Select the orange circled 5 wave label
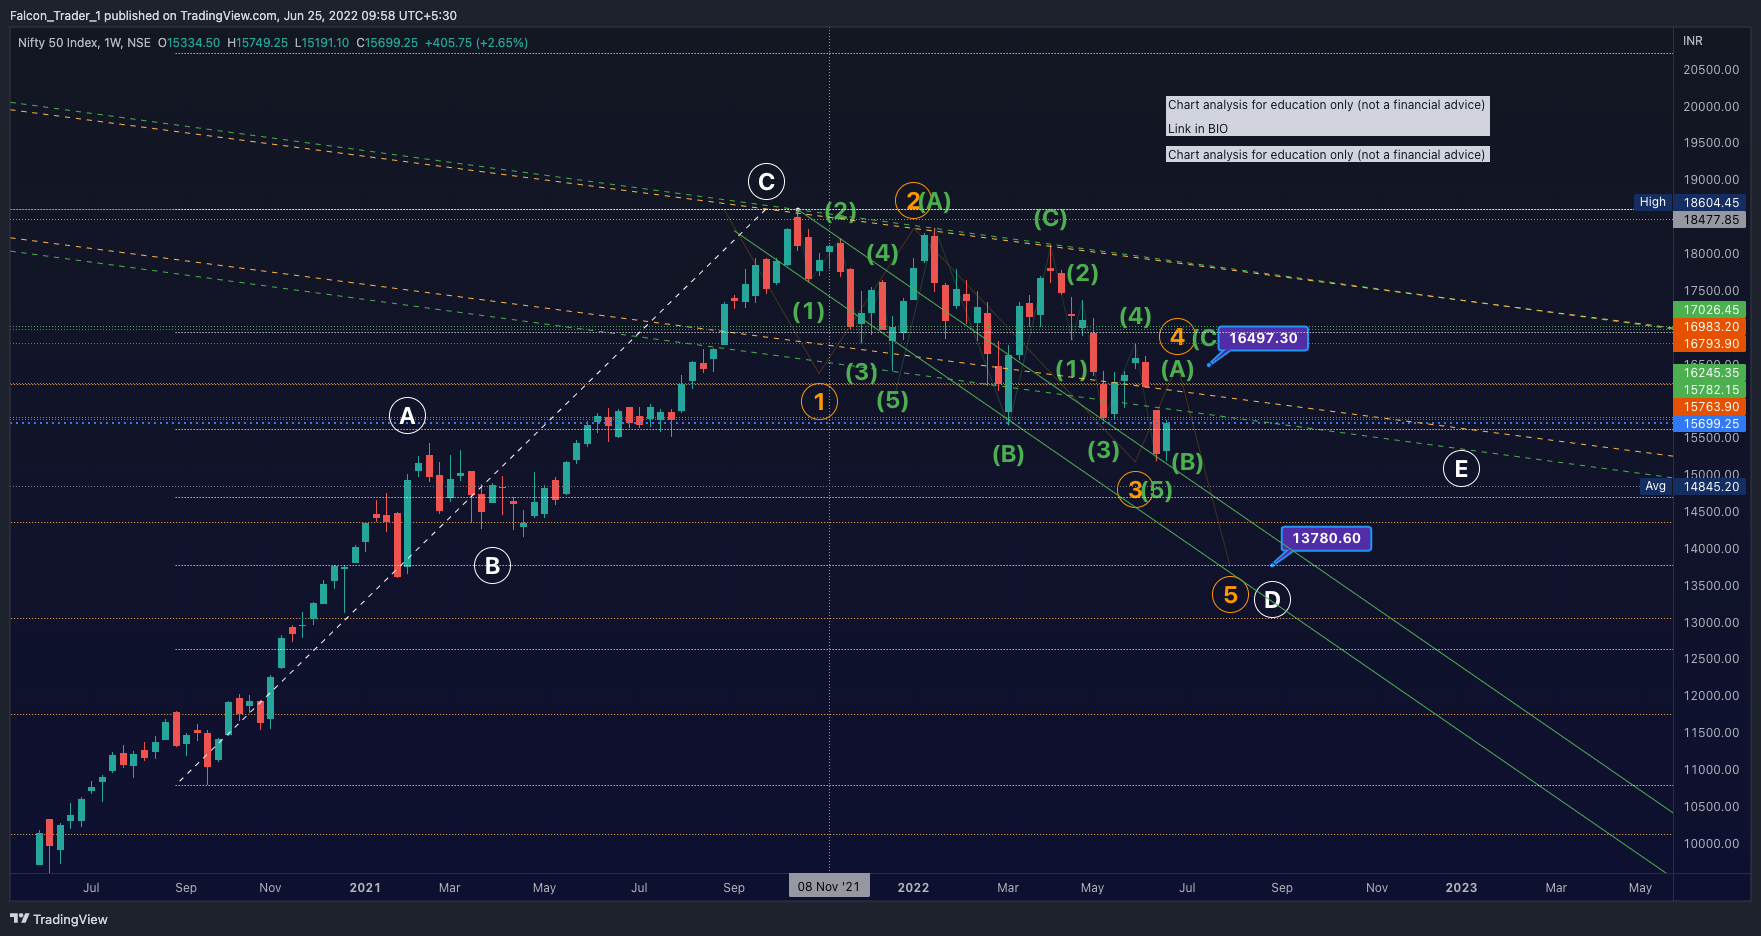The height and width of the screenshot is (936, 1761). [x=1230, y=595]
